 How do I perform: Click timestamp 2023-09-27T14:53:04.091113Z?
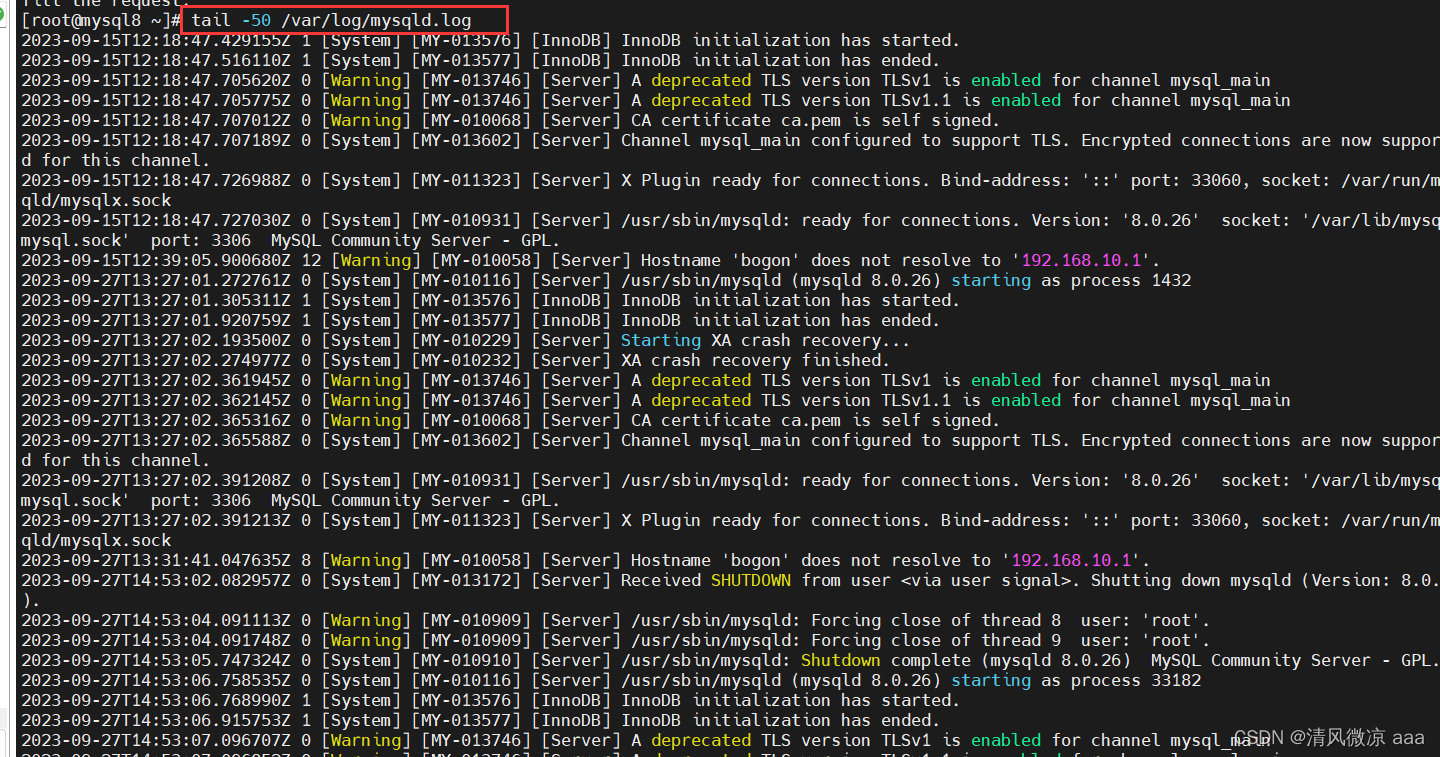pos(156,620)
